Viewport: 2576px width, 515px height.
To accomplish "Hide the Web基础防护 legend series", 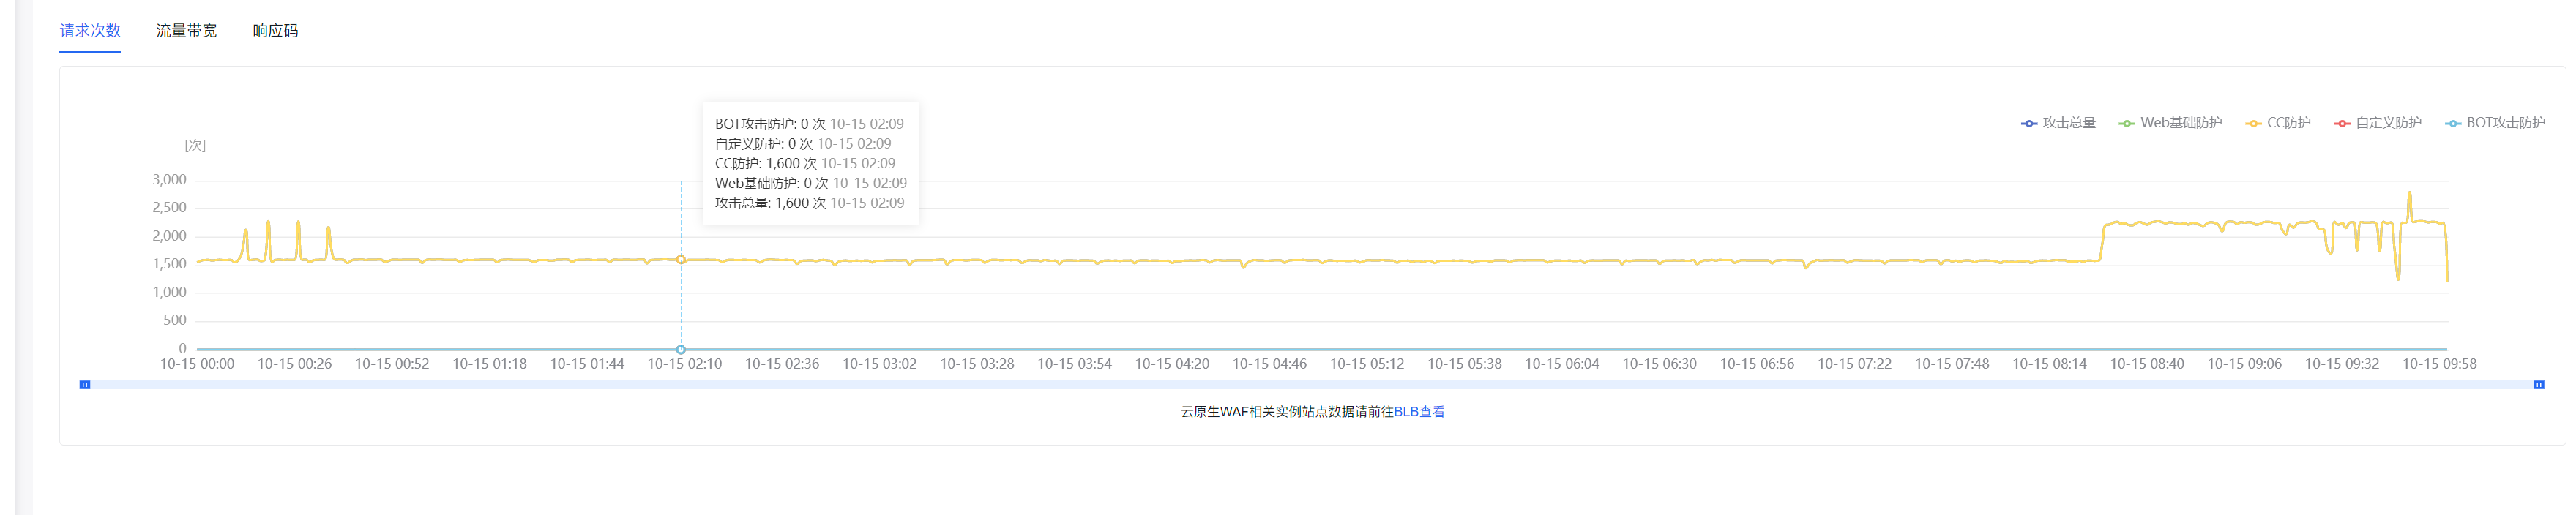I will pyautogui.click(x=2170, y=123).
